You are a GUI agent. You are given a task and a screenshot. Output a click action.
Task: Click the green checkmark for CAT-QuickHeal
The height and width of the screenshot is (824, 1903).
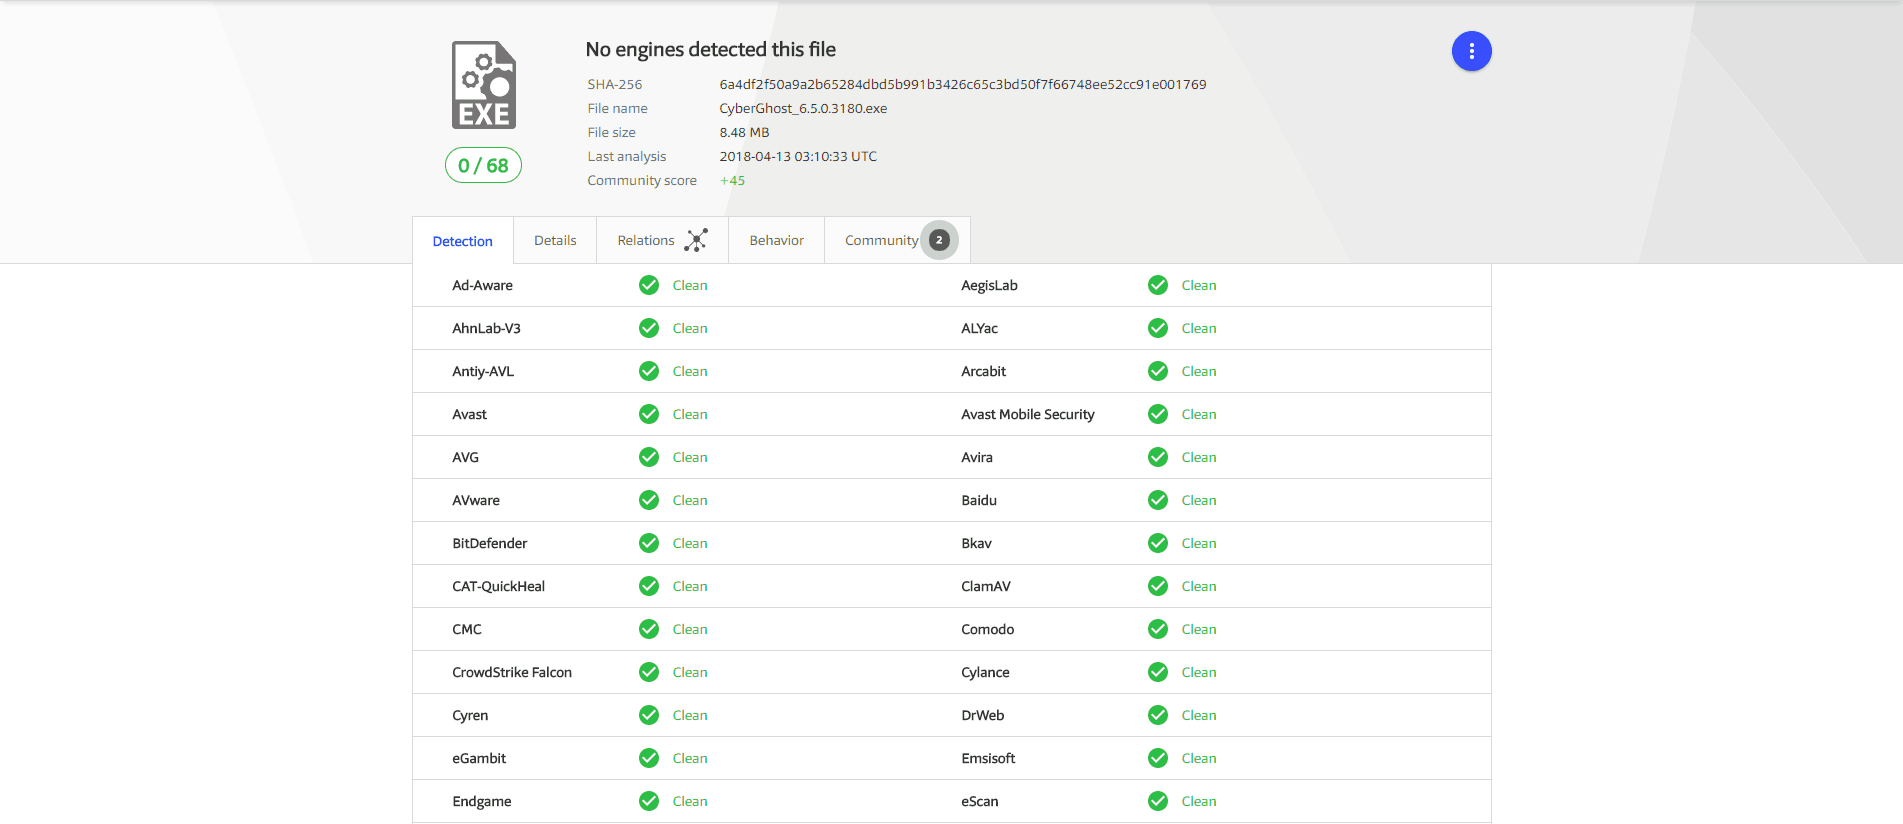[649, 586]
